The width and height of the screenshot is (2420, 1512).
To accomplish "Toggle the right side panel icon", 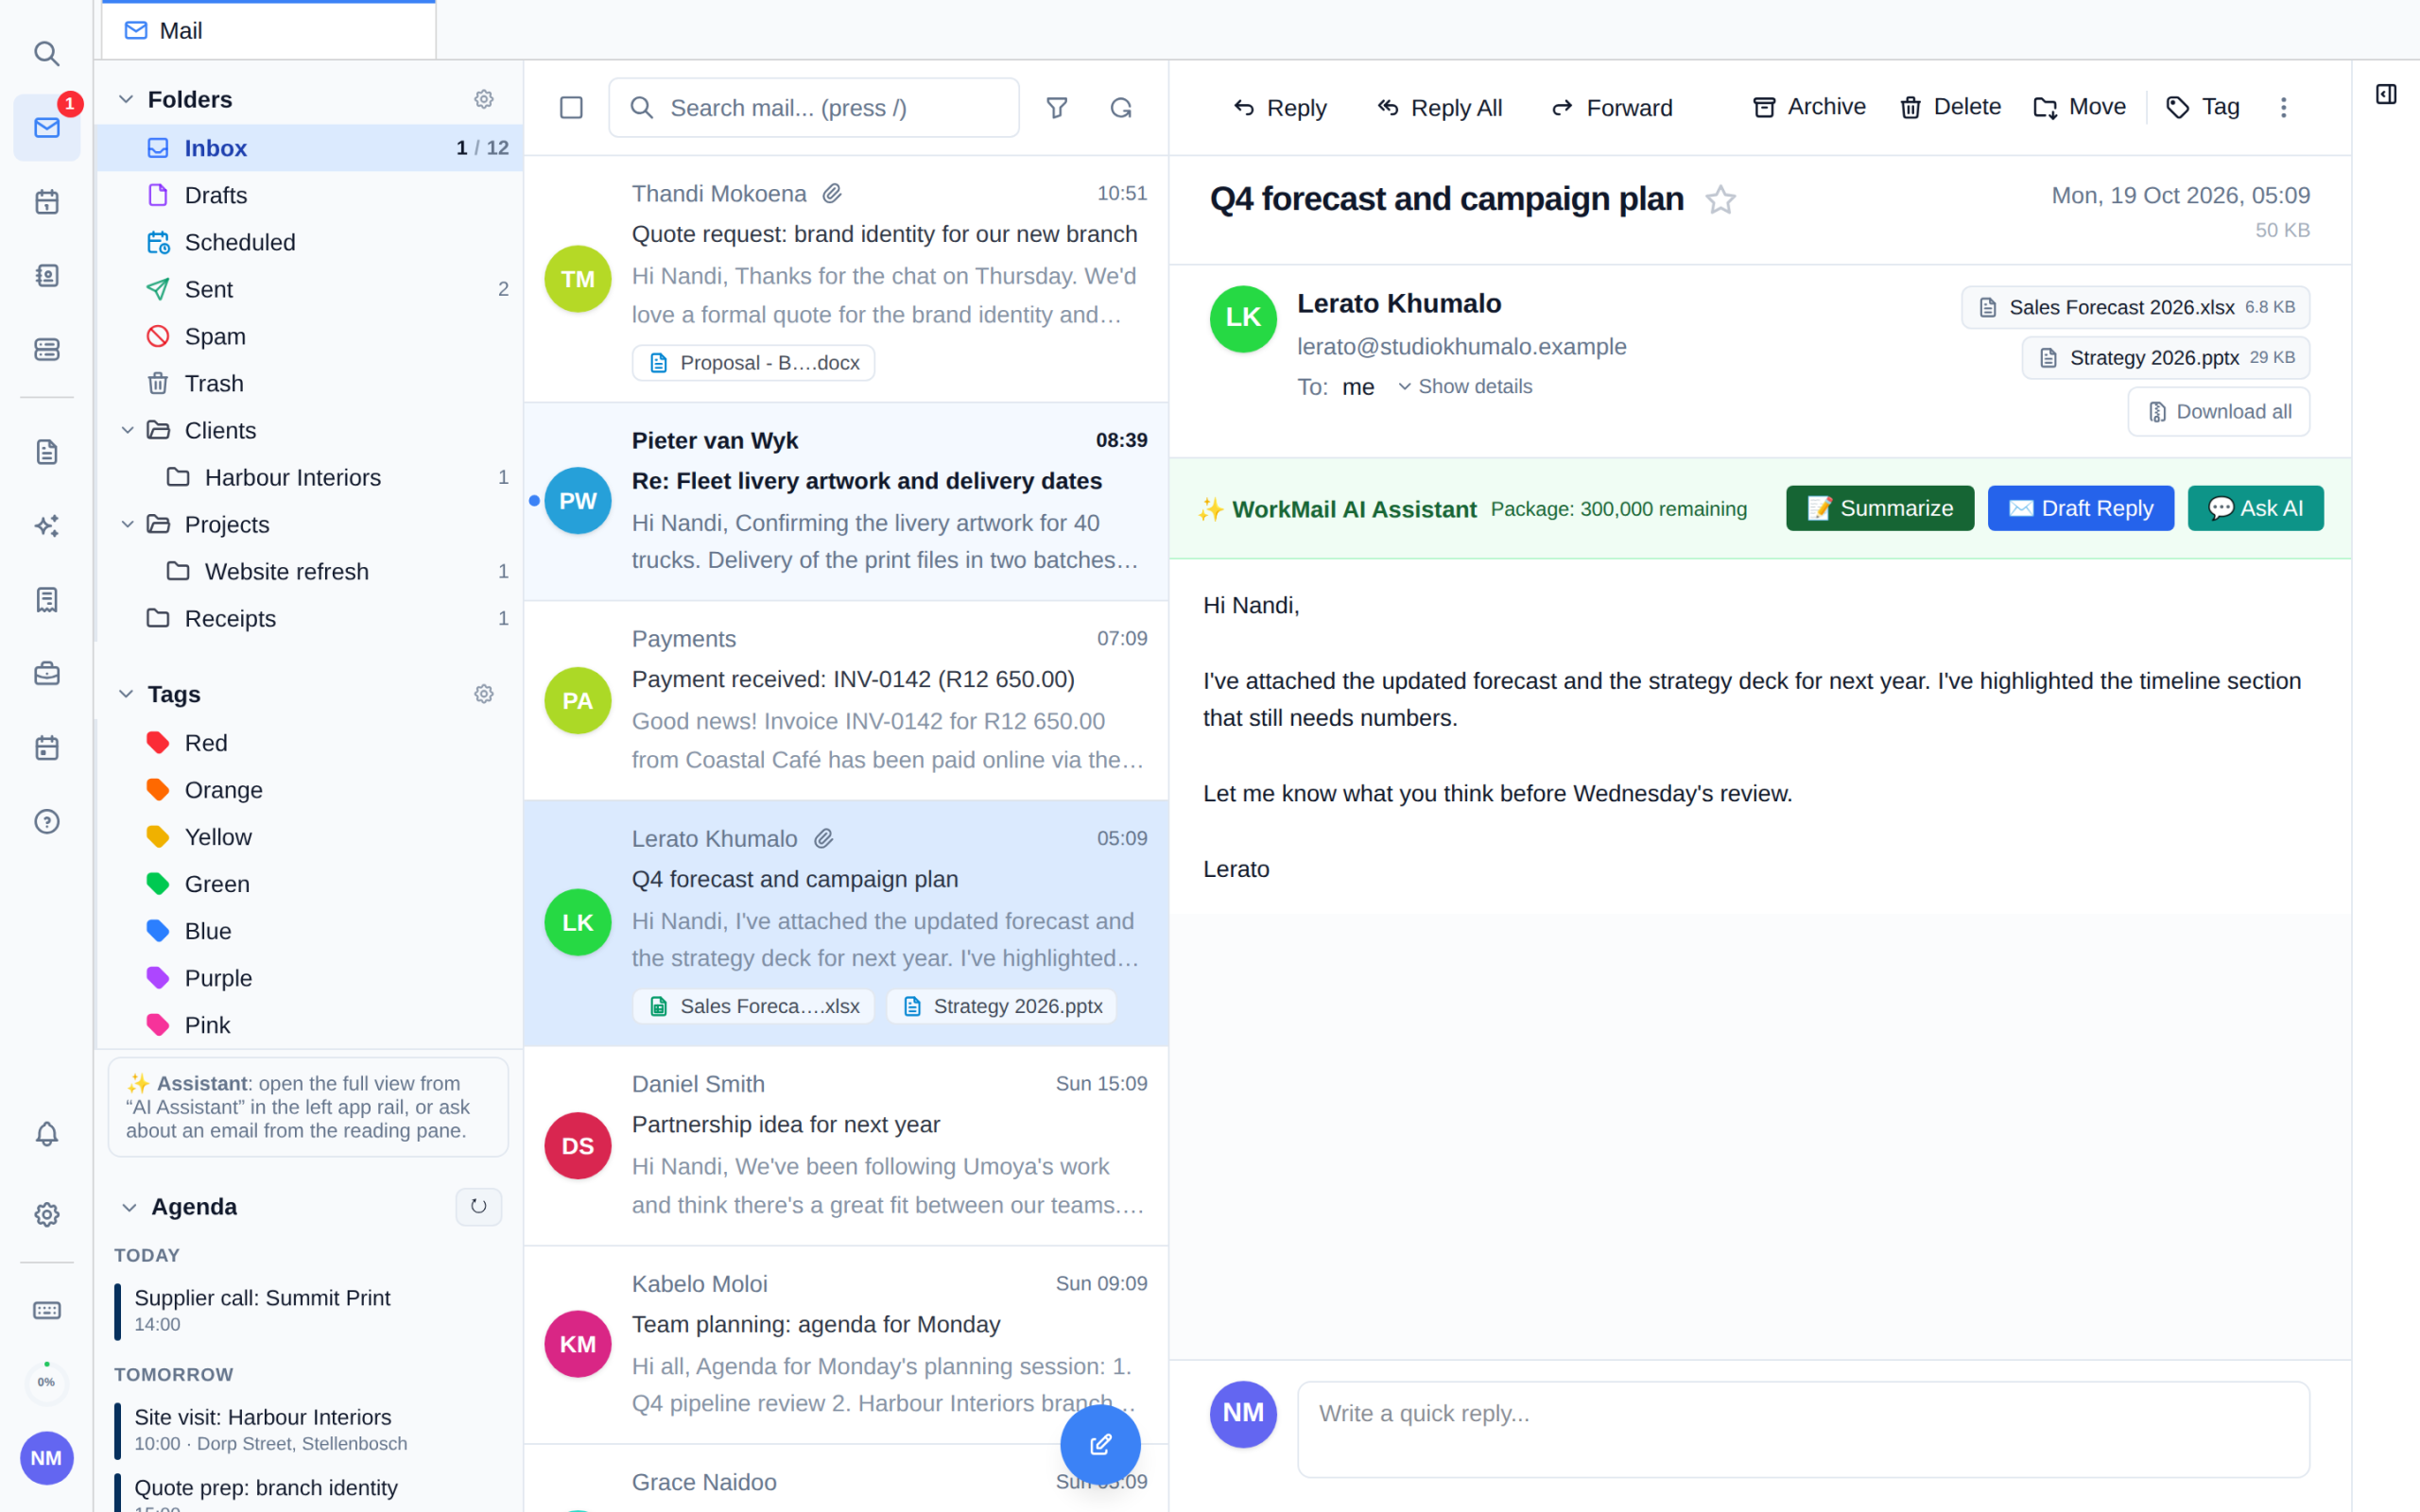I will [2386, 94].
